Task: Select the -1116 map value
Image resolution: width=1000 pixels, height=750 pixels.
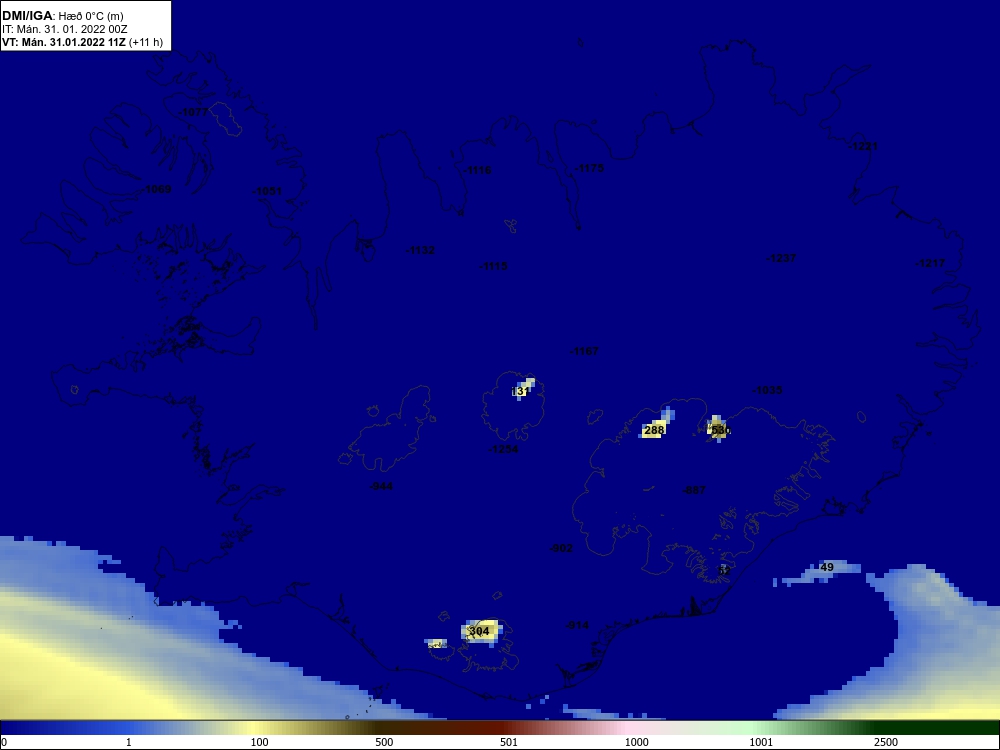Action: 477,170
